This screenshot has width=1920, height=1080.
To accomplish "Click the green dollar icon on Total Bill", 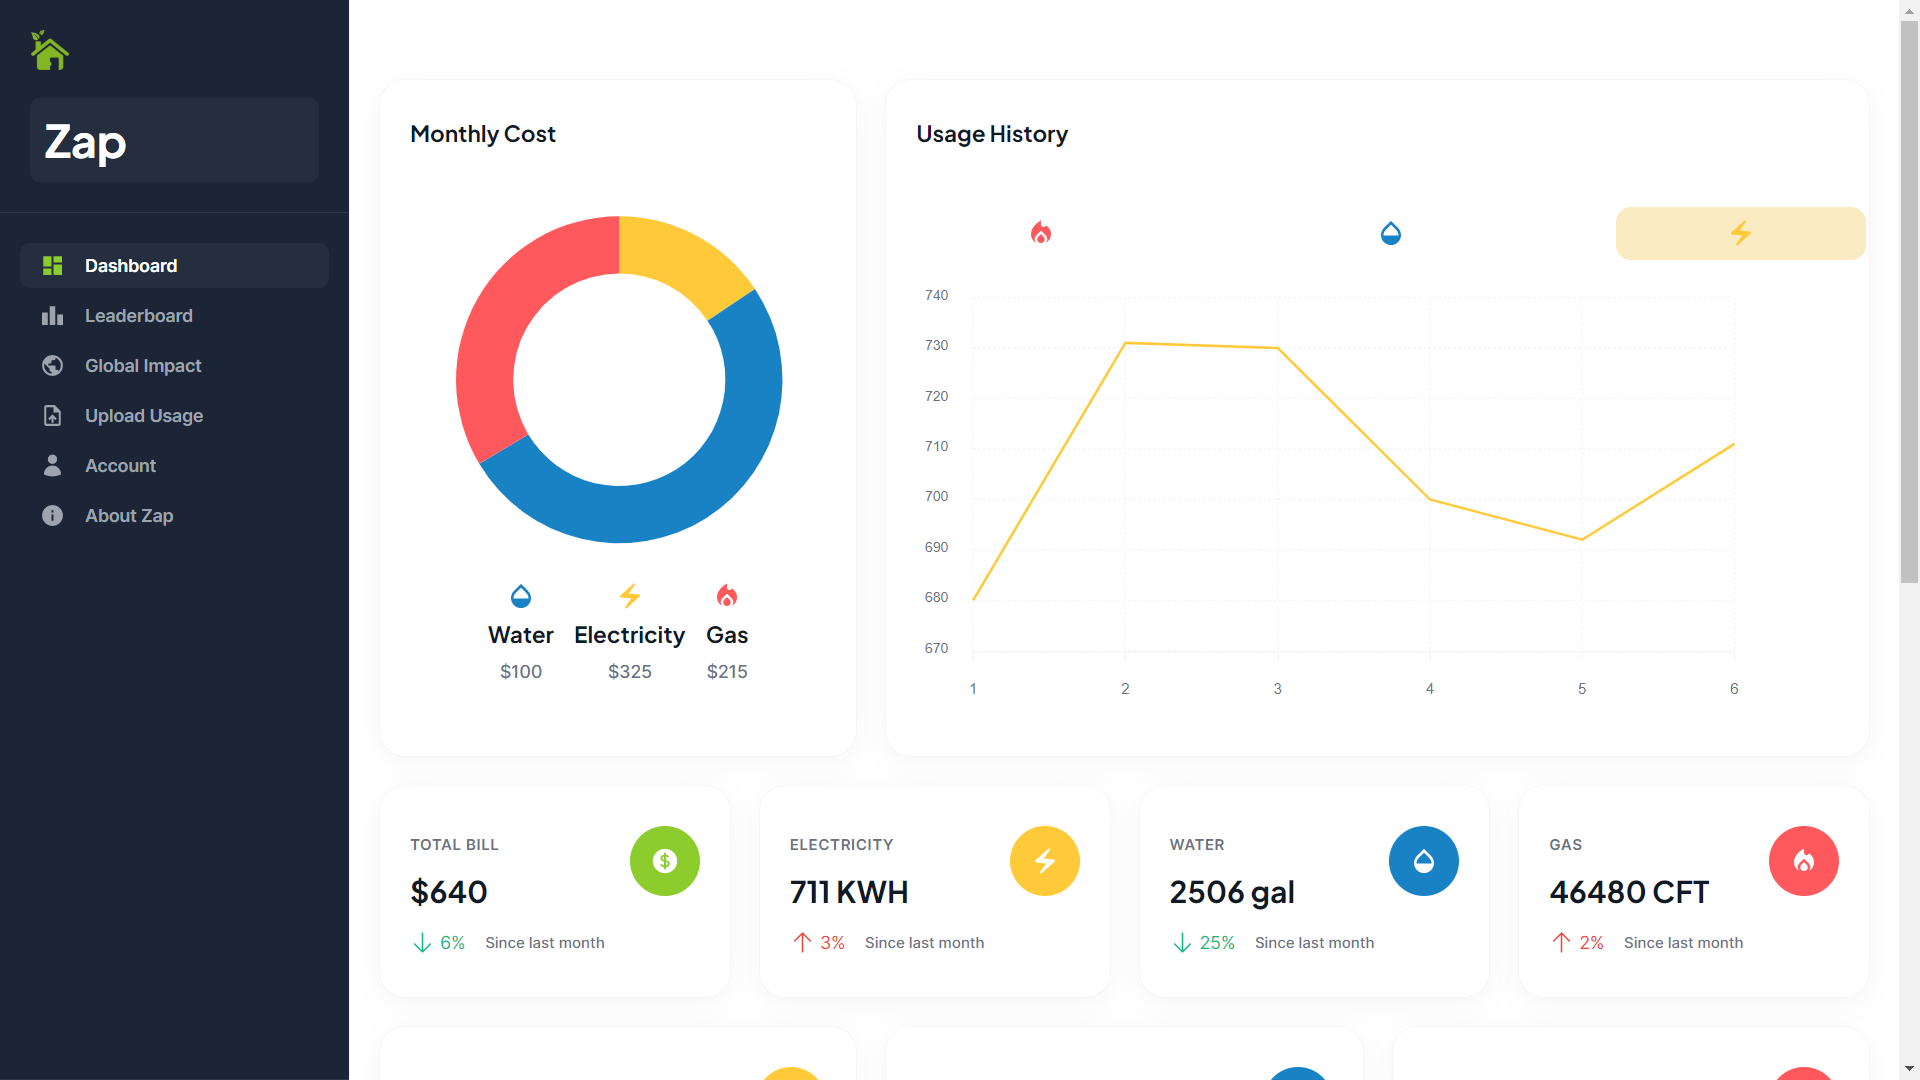I will (x=665, y=861).
